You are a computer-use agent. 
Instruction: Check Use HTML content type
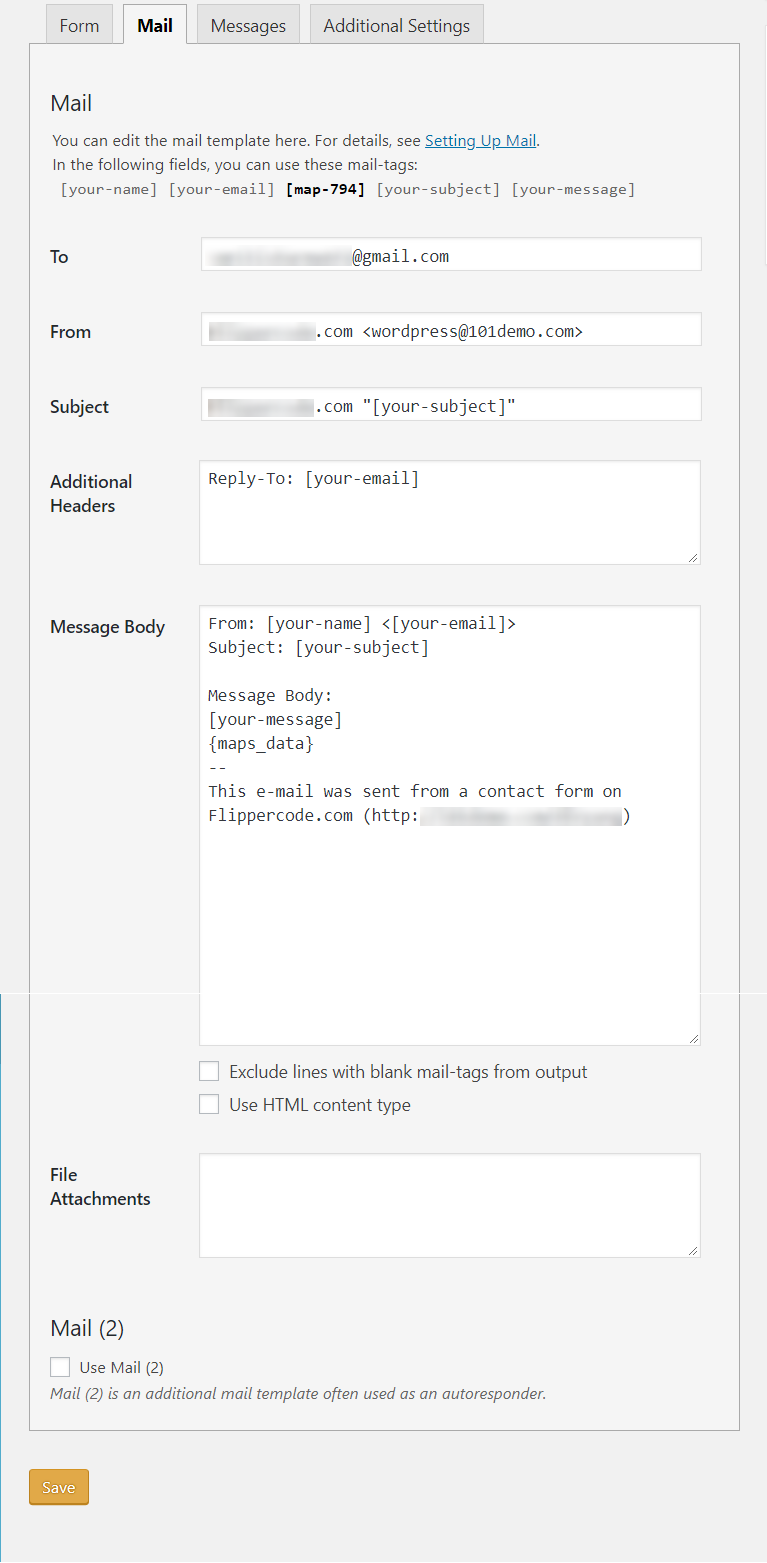pos(209,1105)
